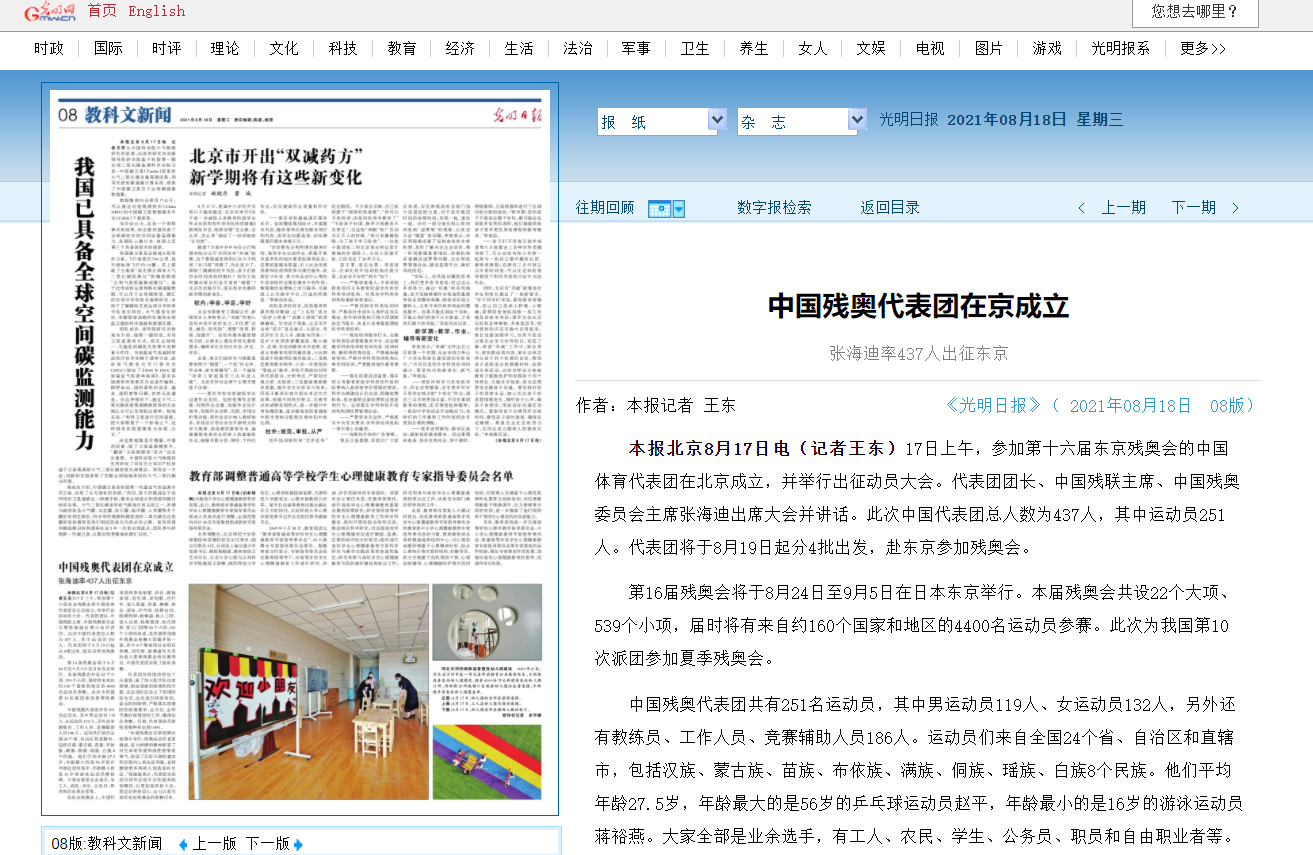This screenshot has height=855, width=1313.
Task: Open the 《光明日报》 source link
Action: point(993,405)
